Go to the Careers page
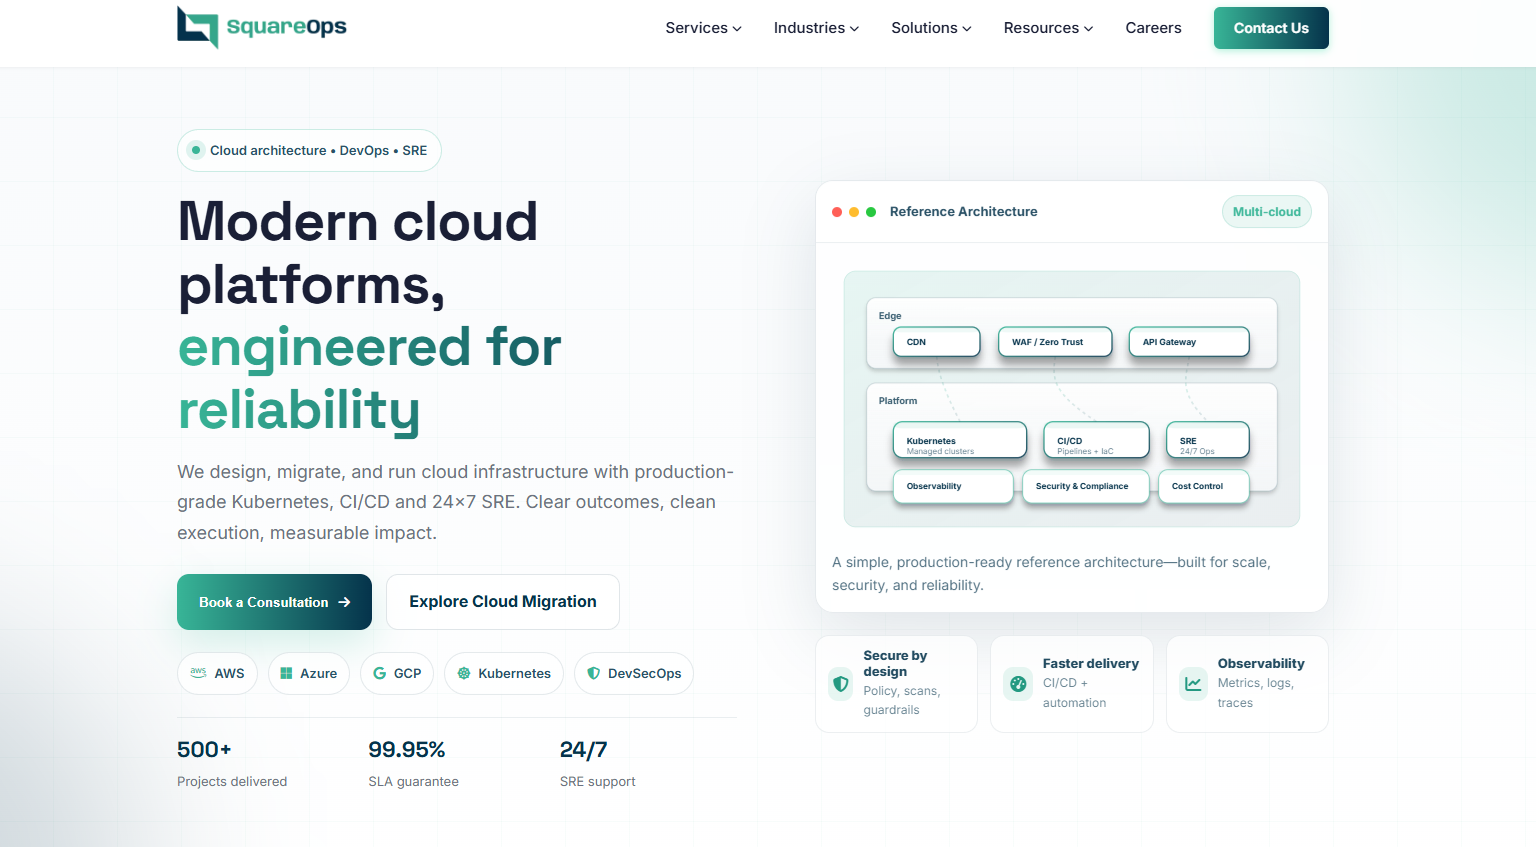The width and height of the screenshot is (1536, 847). pos(1153,28)
